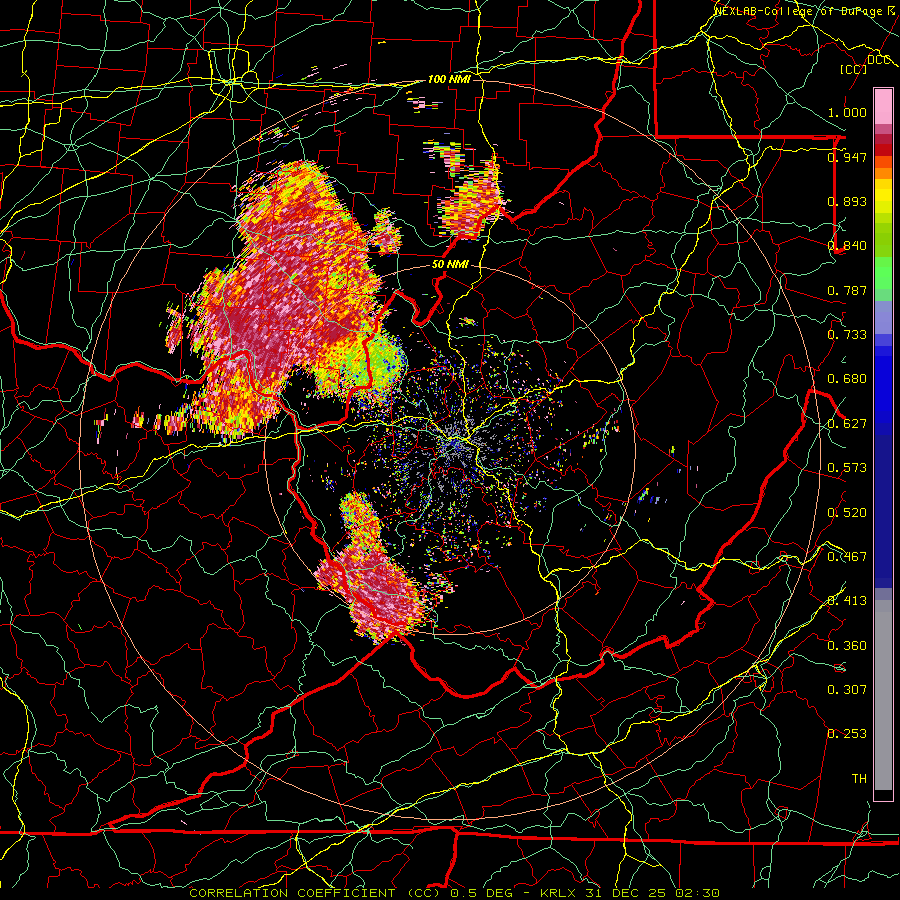Click the 0.573 scale value

click(x=847, y=467)
